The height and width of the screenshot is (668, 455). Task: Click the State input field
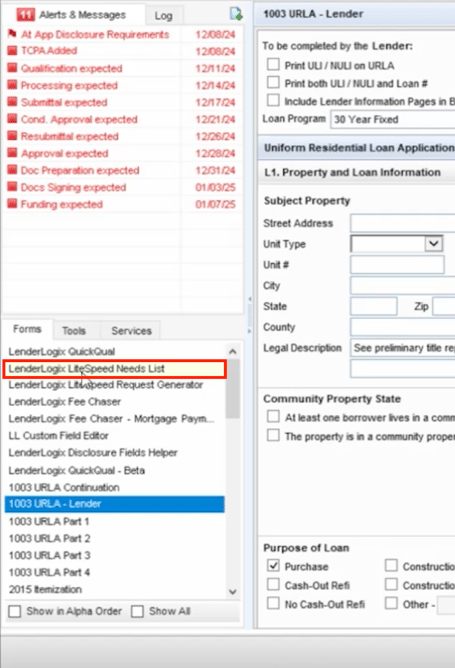click(x=374, y=306)
